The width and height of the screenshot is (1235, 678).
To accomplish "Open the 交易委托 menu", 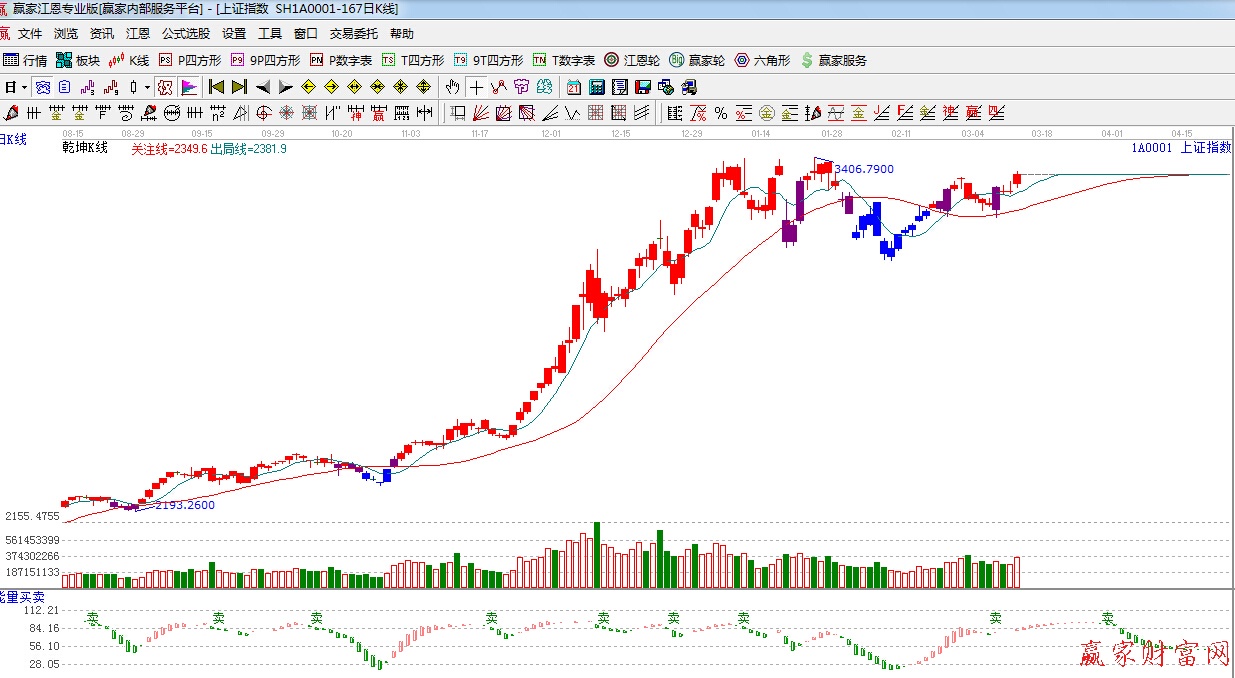I will tap(355, 34).
